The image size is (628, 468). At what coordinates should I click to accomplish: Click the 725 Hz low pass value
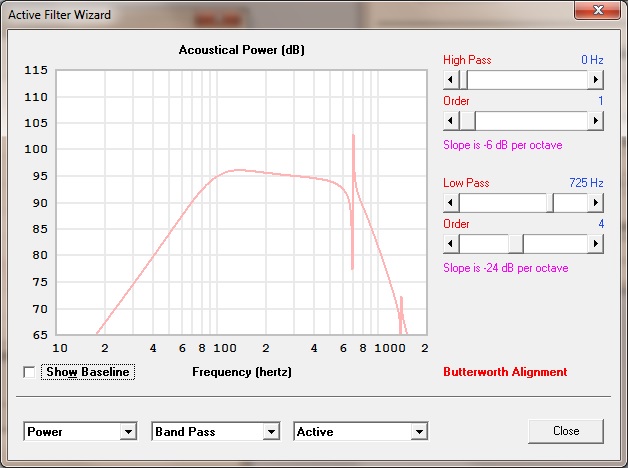point(586,183)
